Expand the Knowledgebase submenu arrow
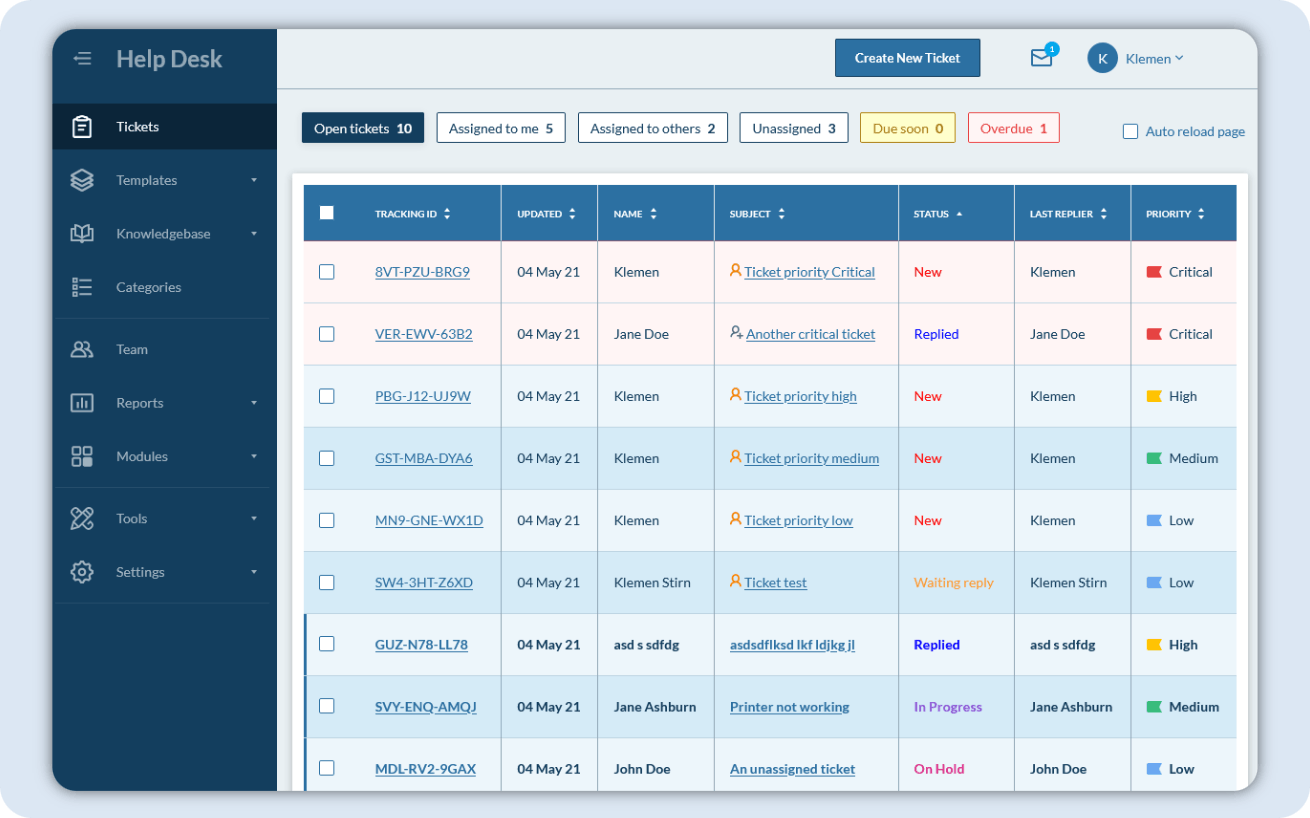This screenshot has height=818, width=1310. (x=253, y=234)
